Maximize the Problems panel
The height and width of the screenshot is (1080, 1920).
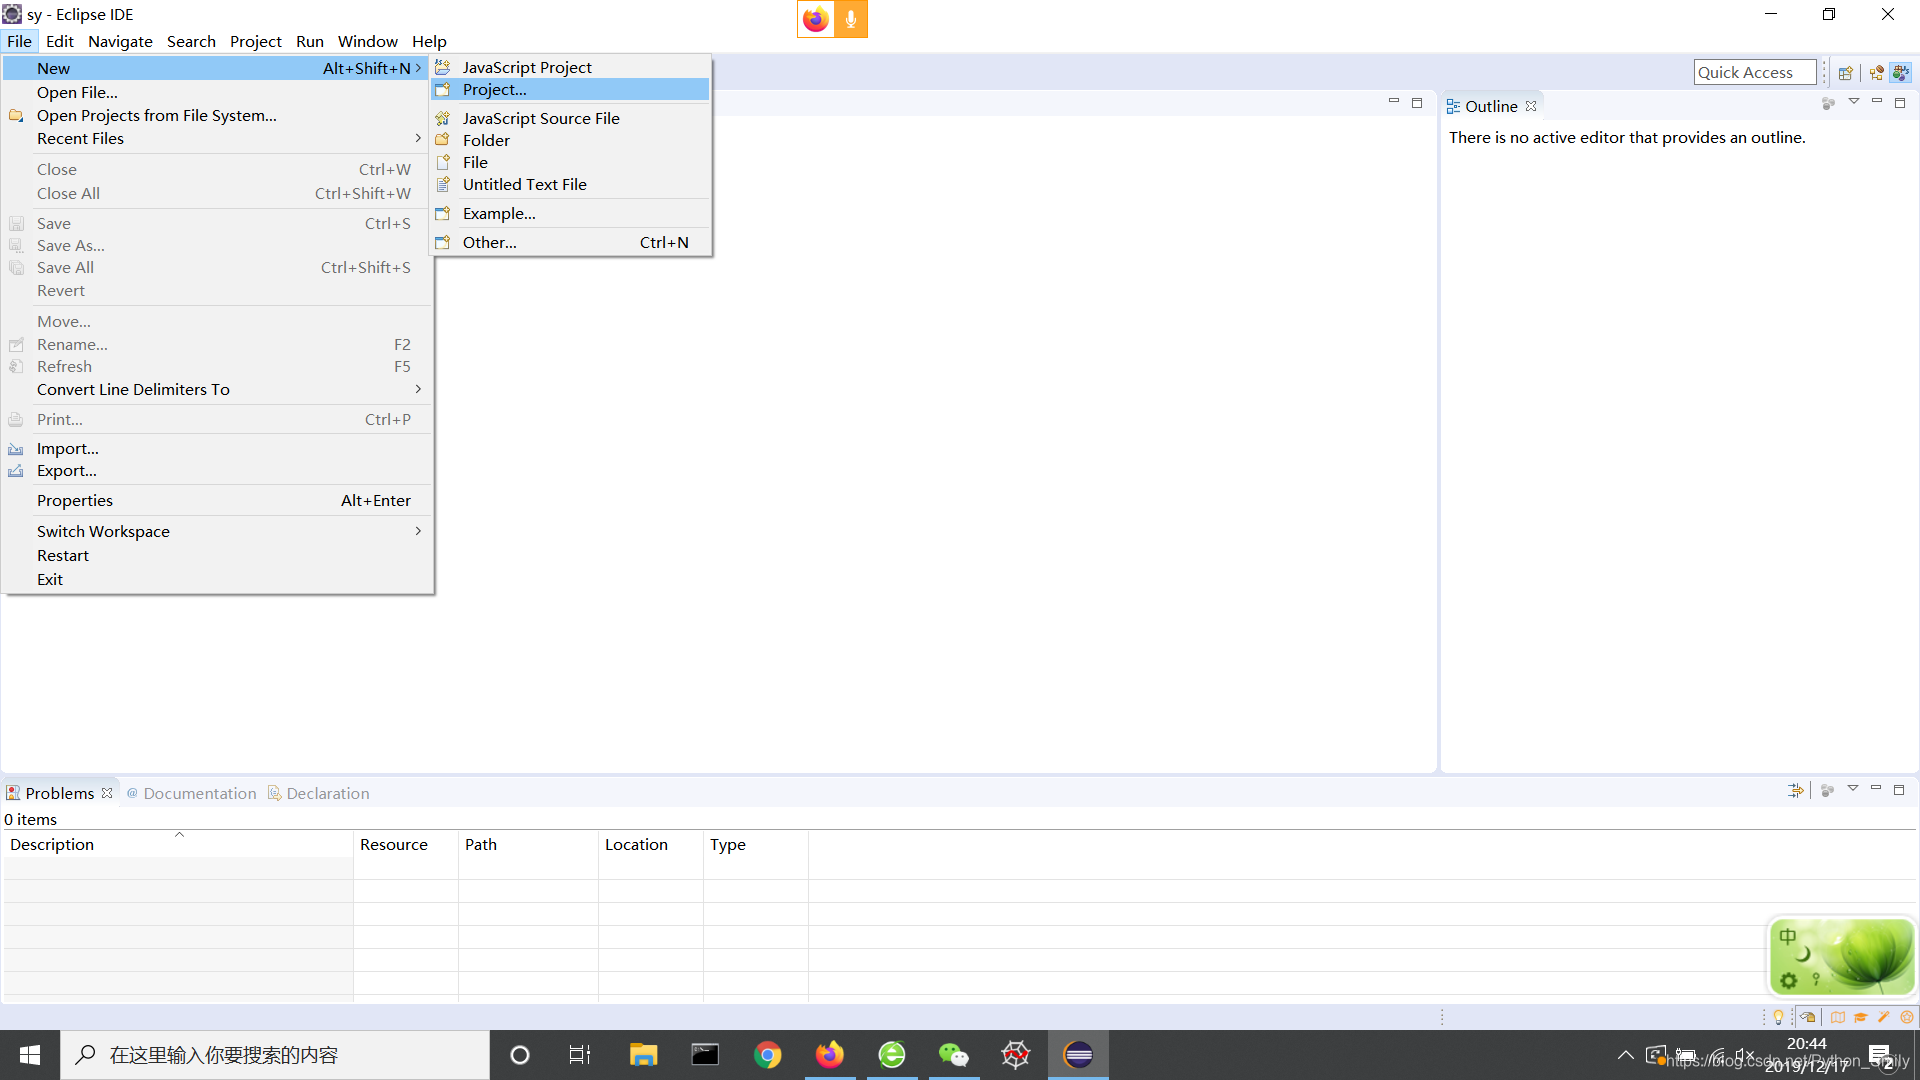click(1899, 789)
